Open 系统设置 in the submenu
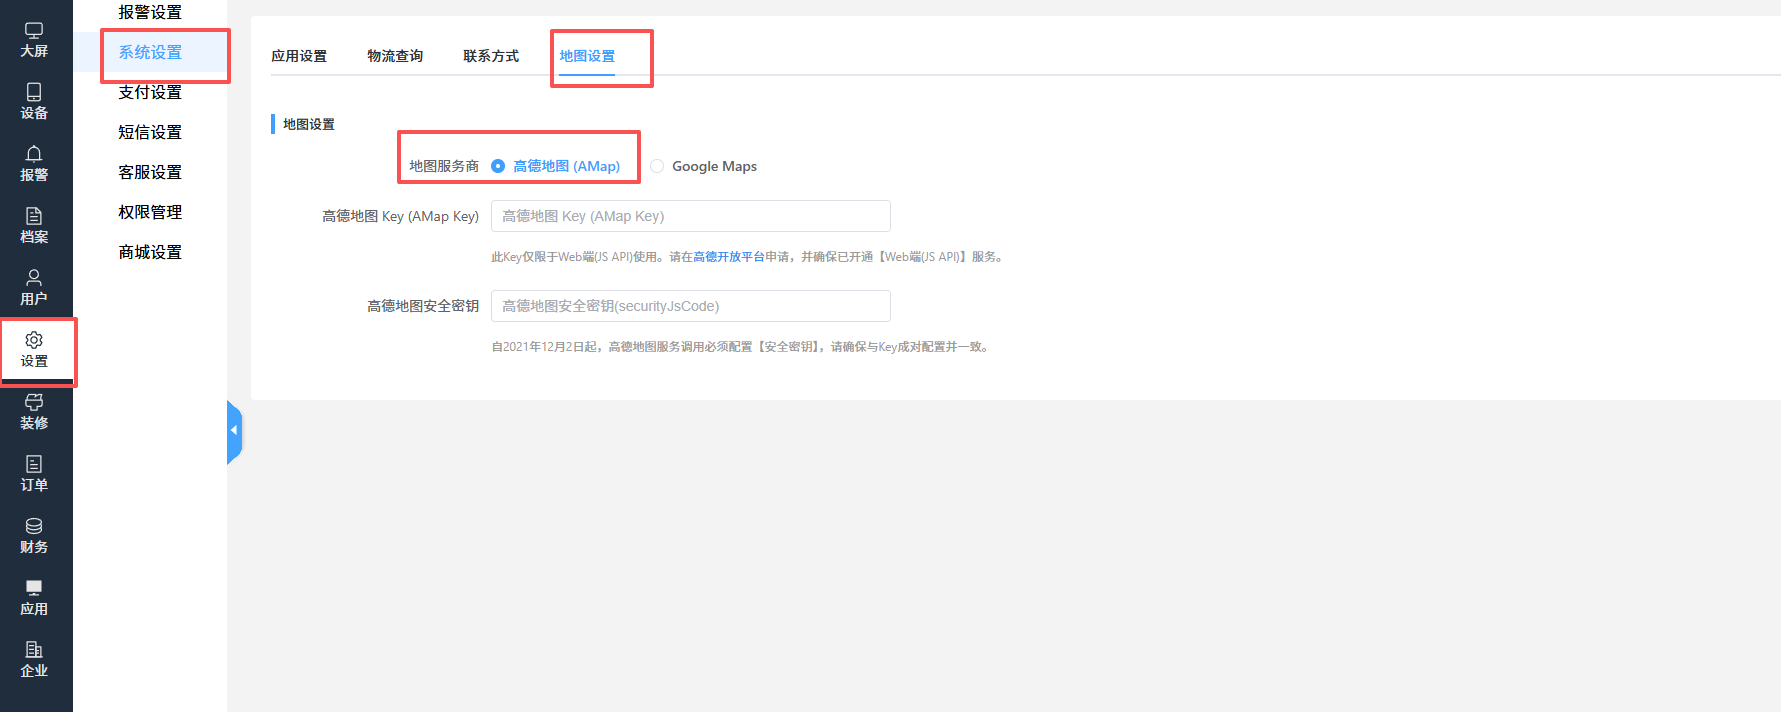 click(150, 52)
